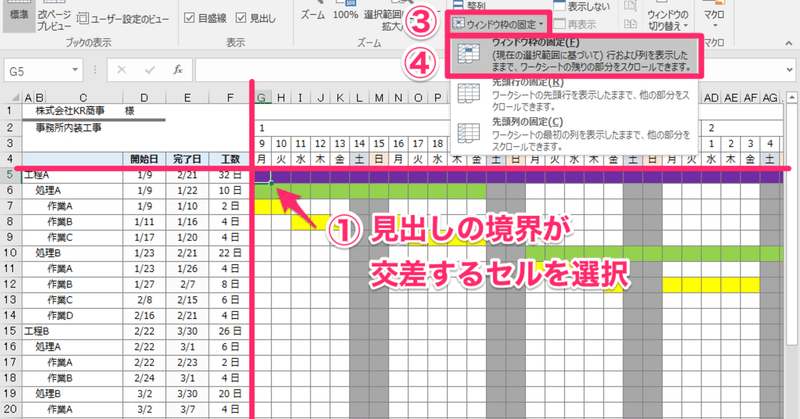The width and height of the screenshot is (800, 419).
Task: Click the 工程A cell in row 5
Action: click(x=72, y=176)
